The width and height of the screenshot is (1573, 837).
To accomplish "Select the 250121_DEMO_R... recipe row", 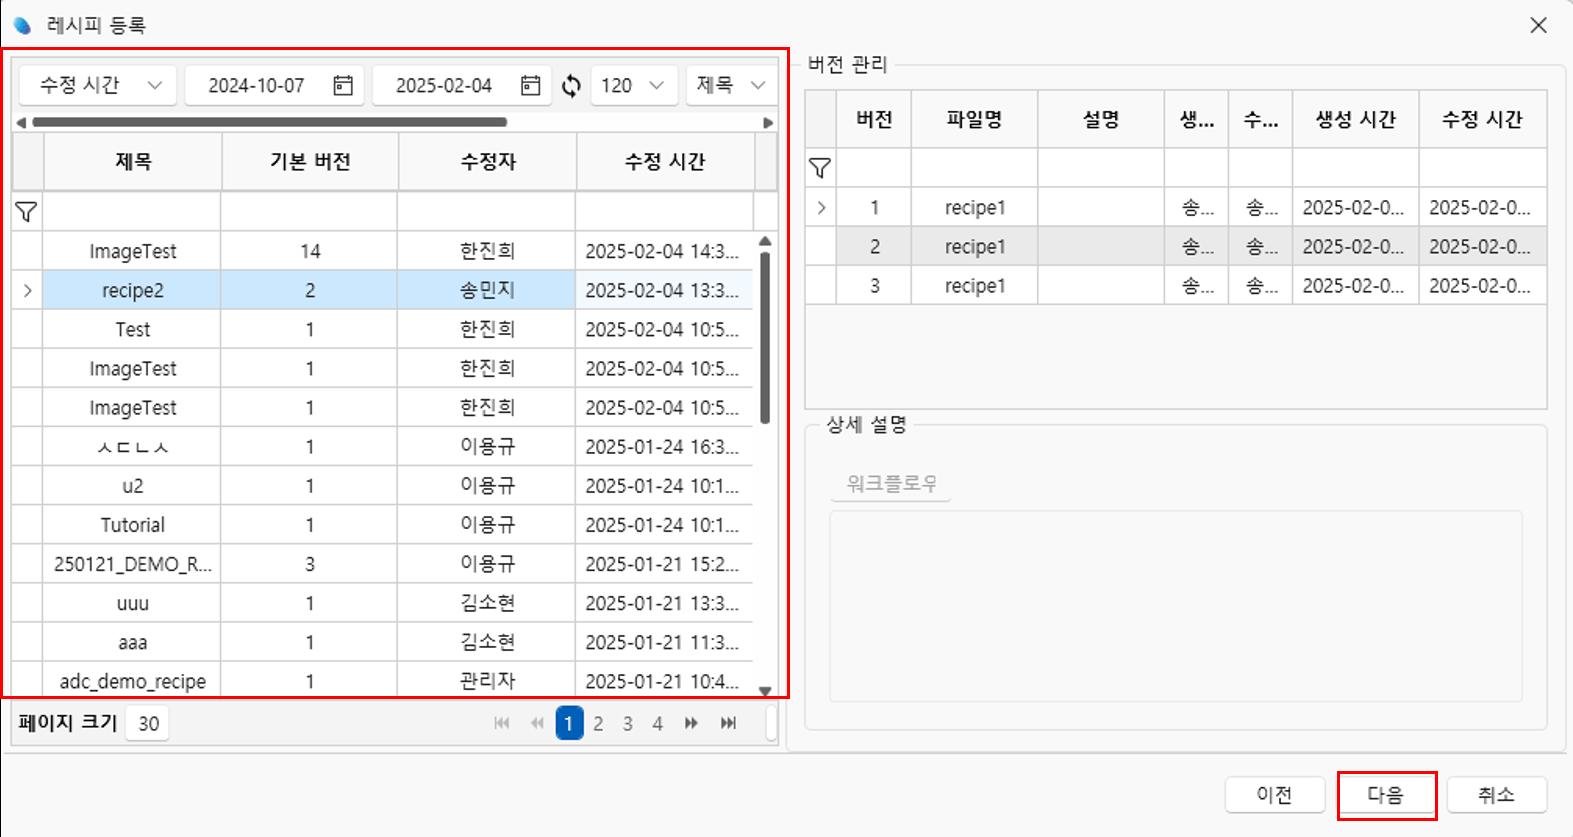I will point(132,564).
